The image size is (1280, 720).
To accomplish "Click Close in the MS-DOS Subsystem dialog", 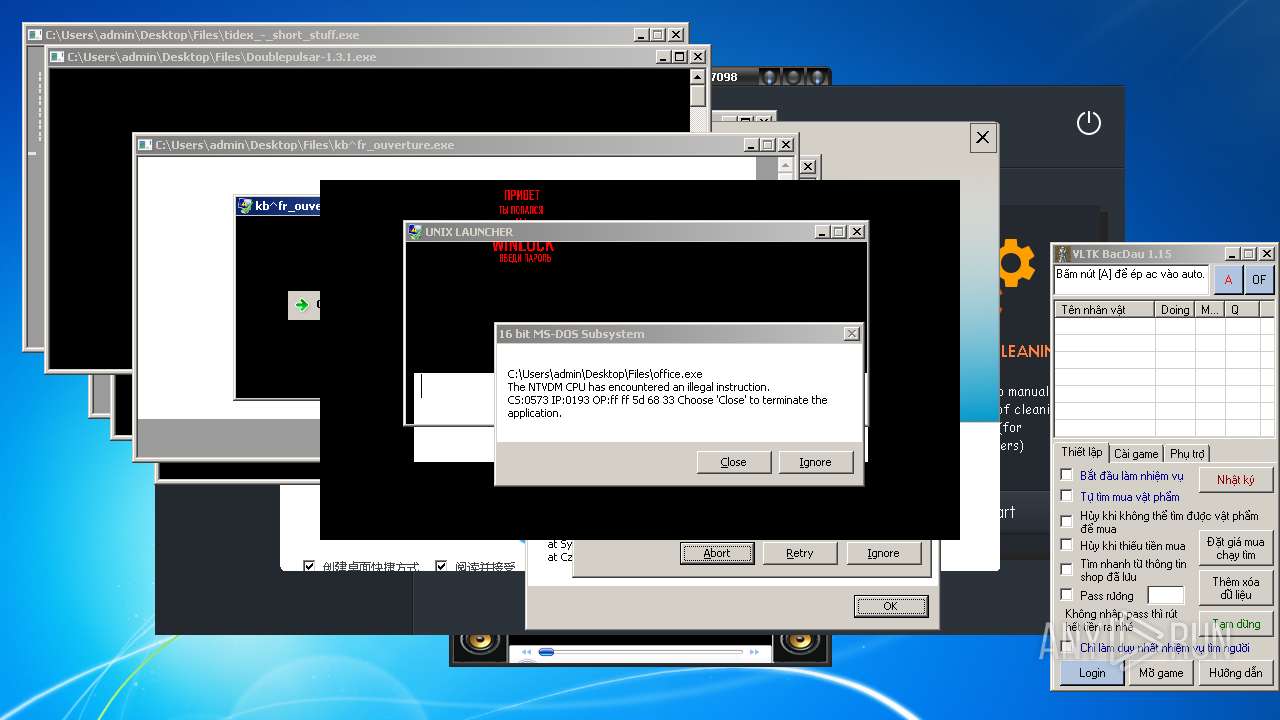I will 733,462.
